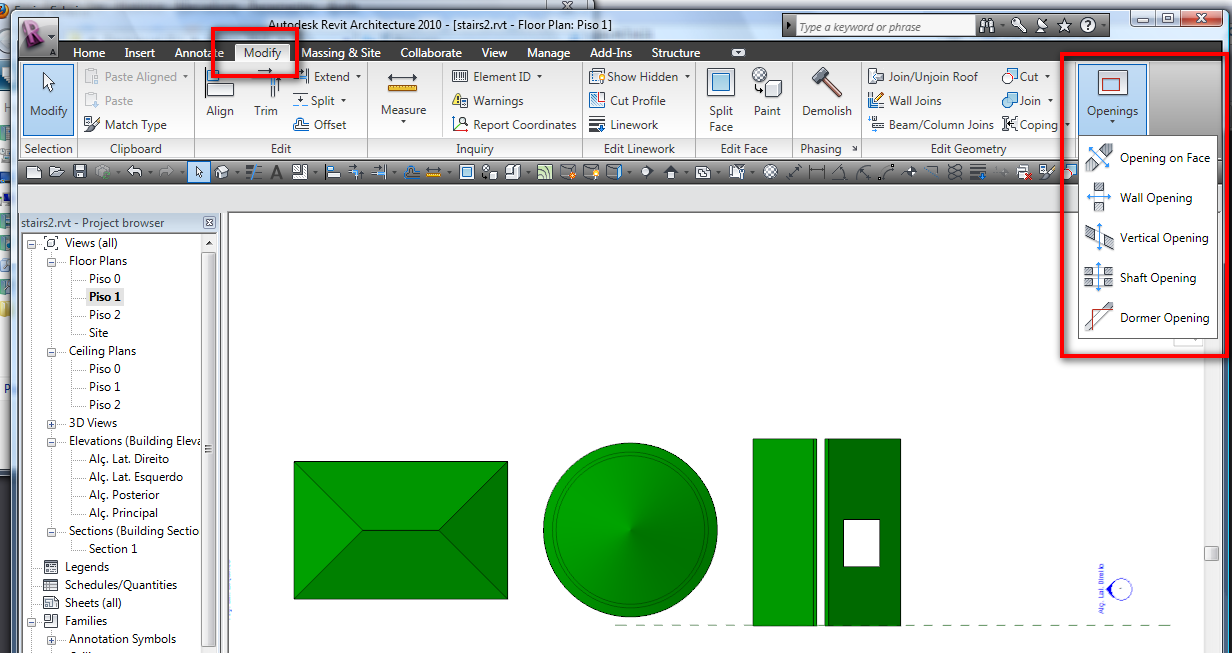Select the pointer arrow icon in quick access toolbar
This screenshot has height=653, width=1232.
click(200, 172)
